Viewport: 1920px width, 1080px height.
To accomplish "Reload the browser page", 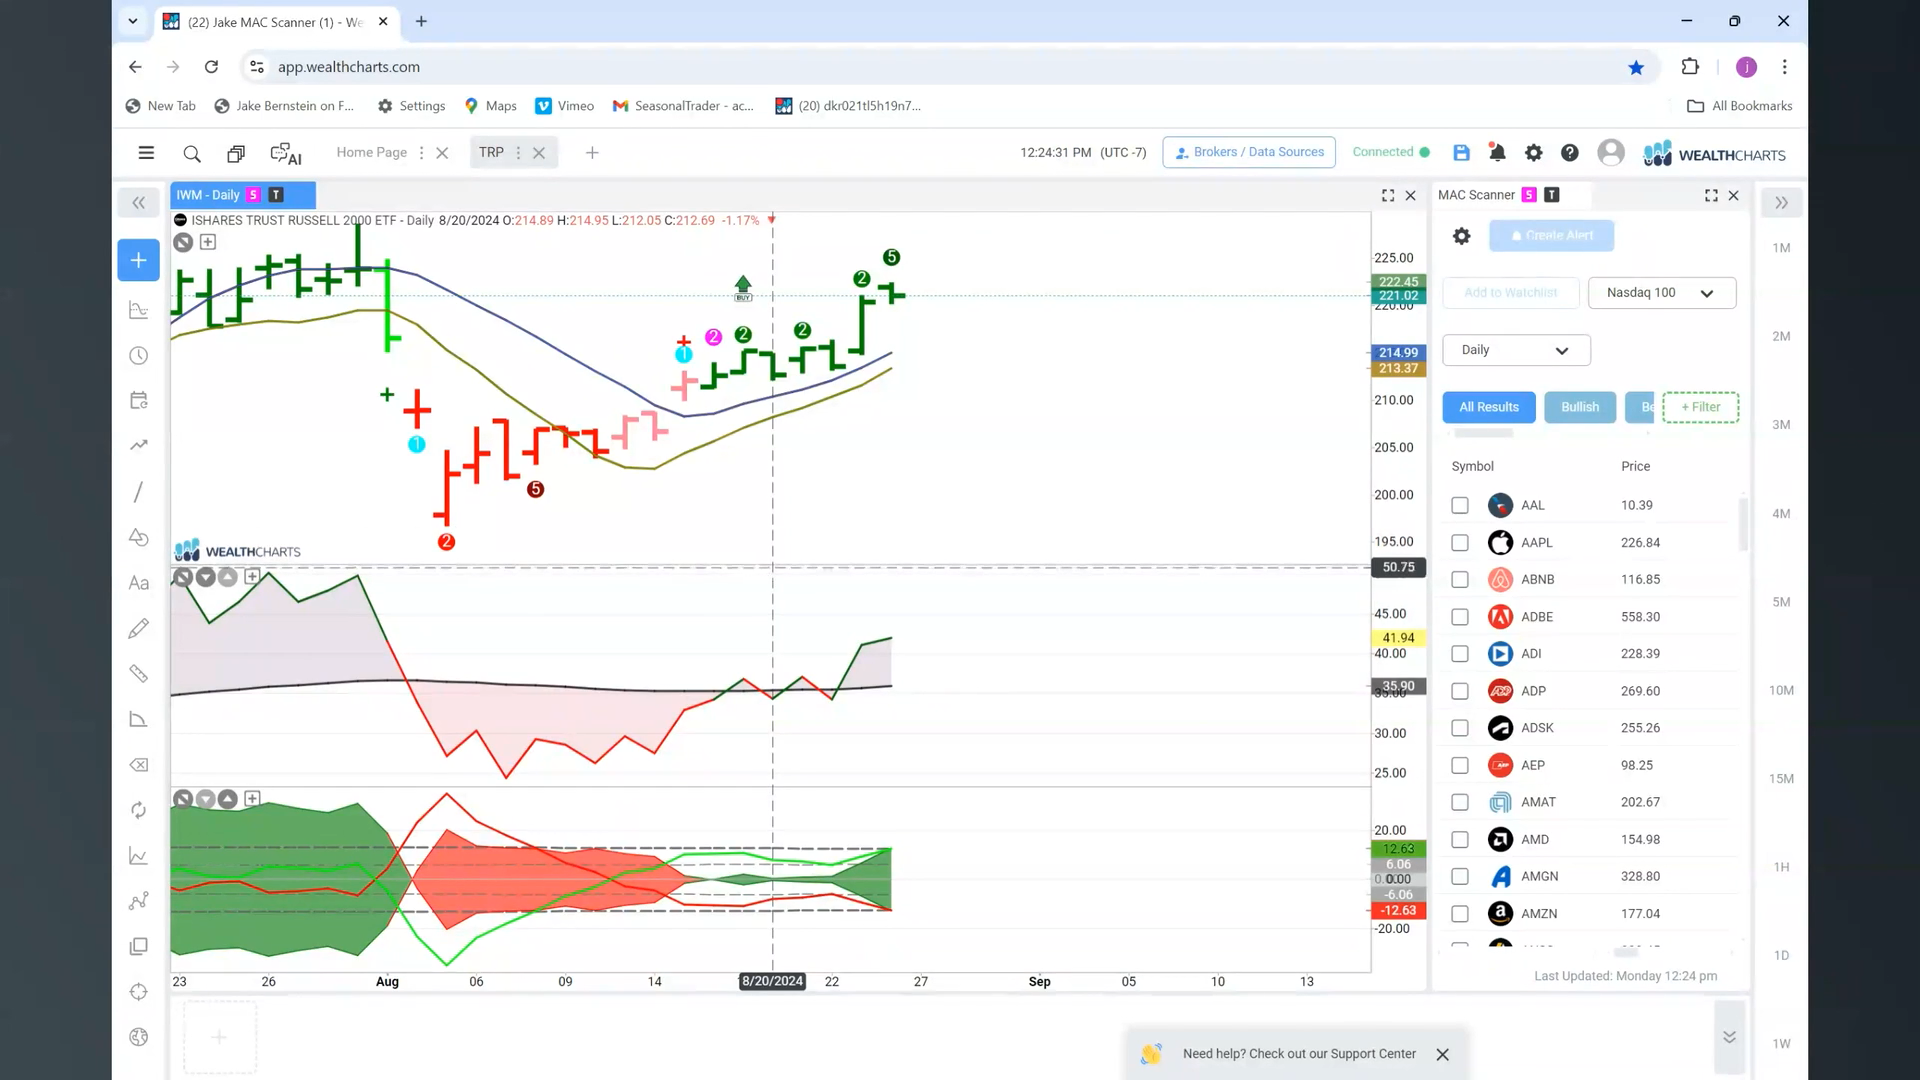I will pos(211,67).
